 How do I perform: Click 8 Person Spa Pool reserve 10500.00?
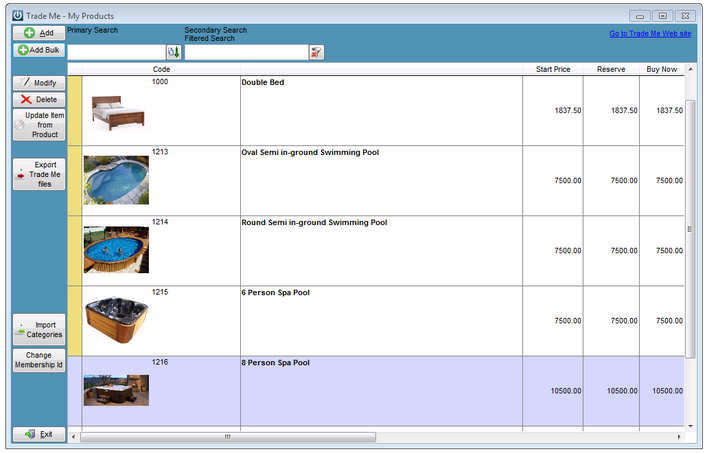pyautogui.click(x=622, y=391)
